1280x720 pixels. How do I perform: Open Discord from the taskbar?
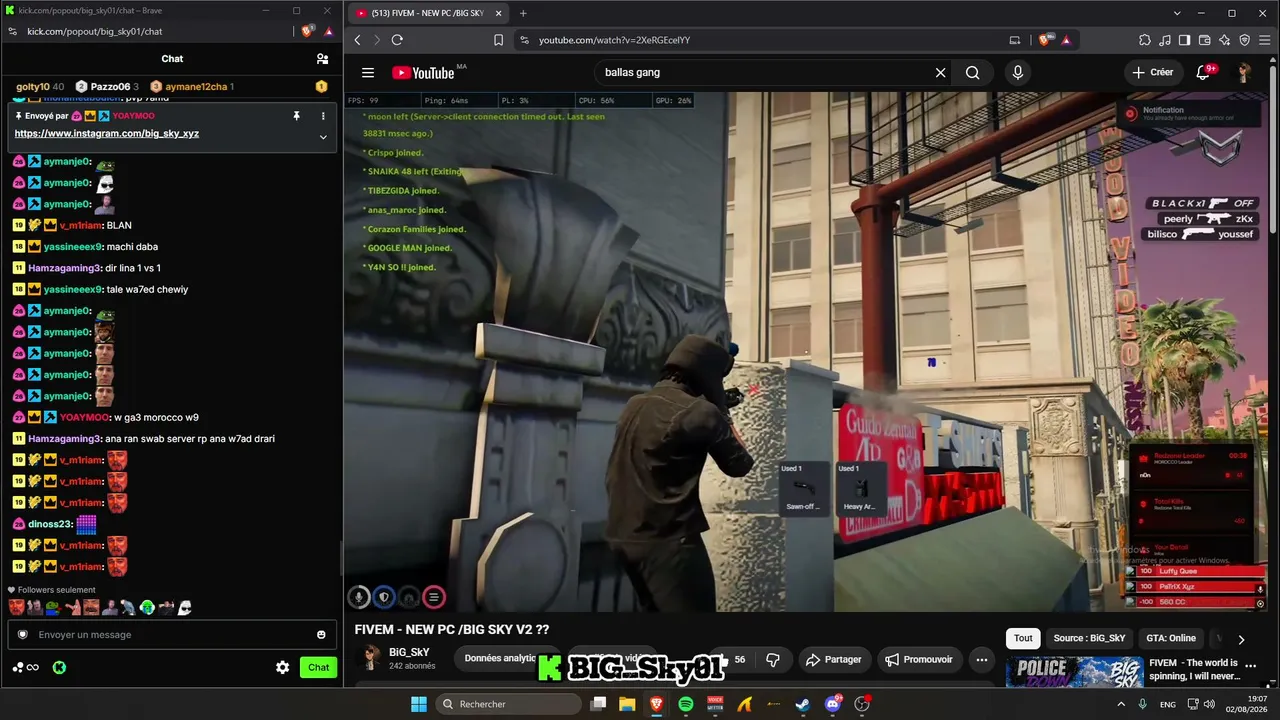833,704
